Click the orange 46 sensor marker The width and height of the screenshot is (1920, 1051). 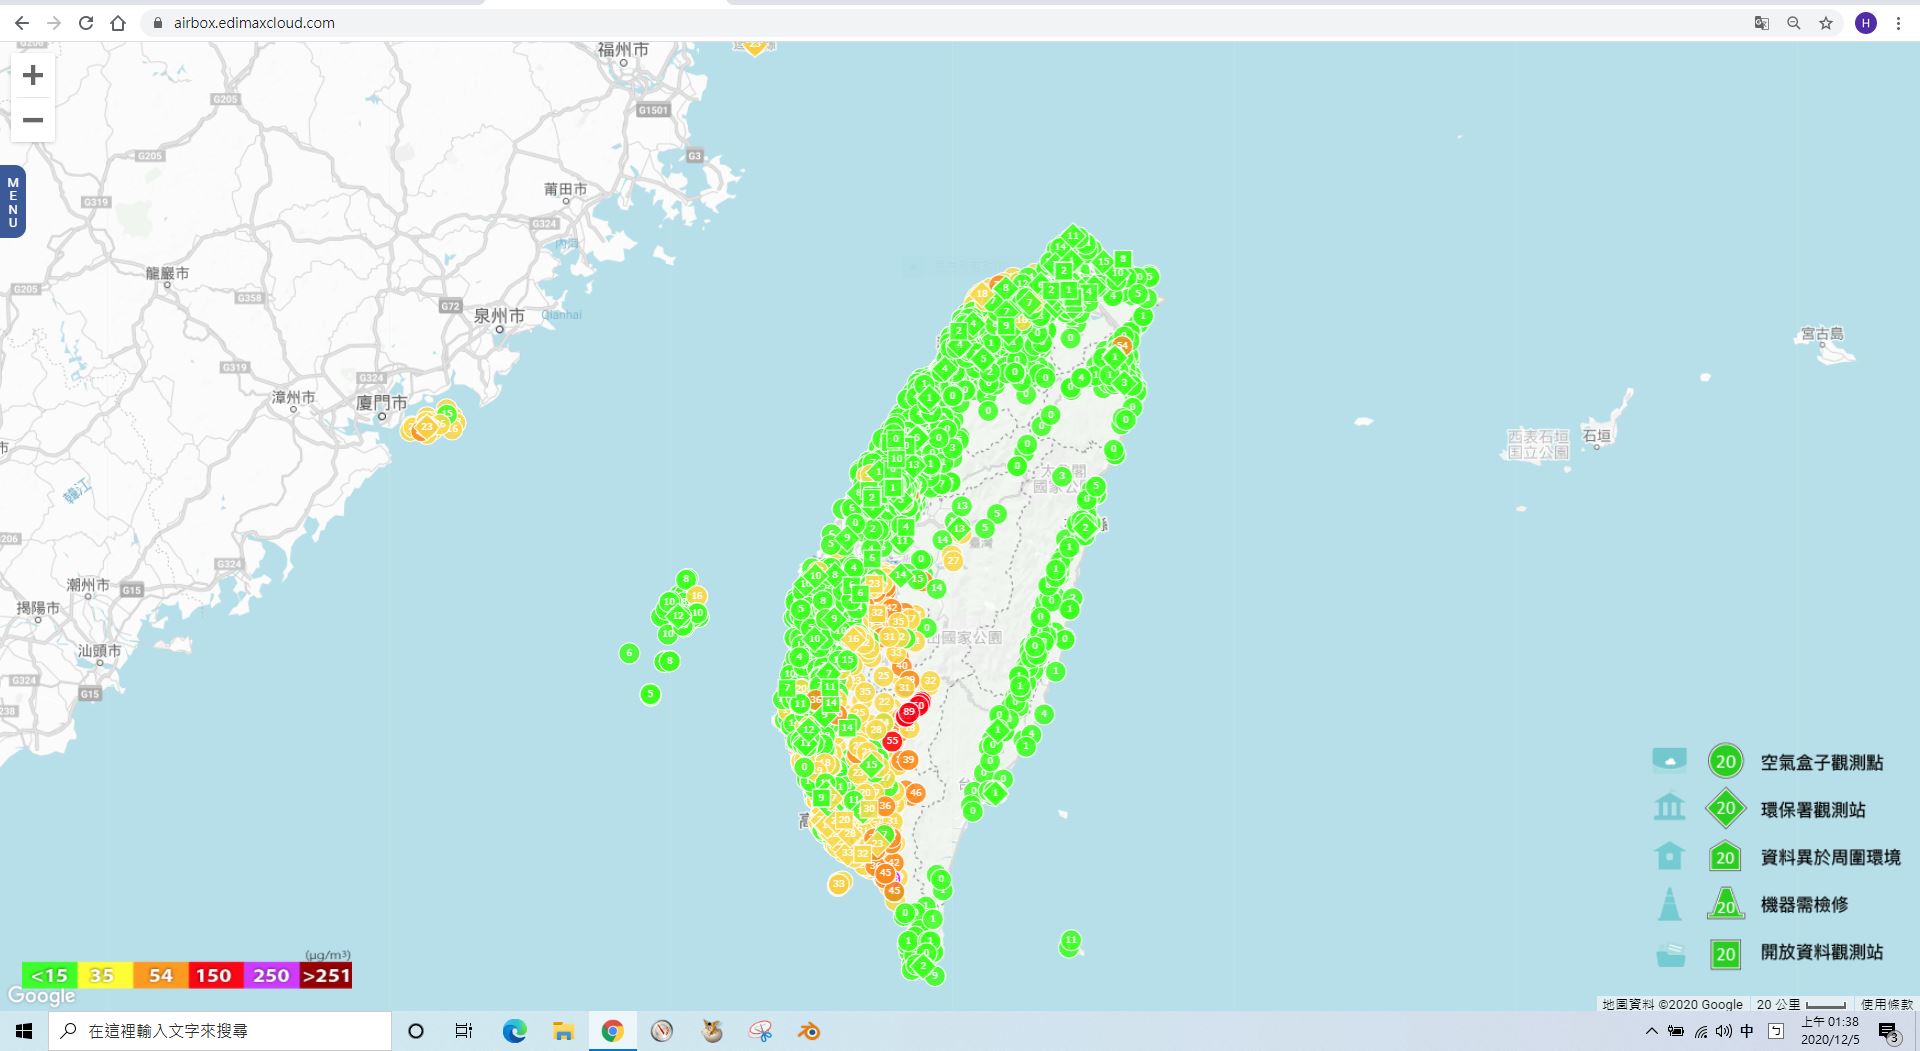tap(915, 792)
